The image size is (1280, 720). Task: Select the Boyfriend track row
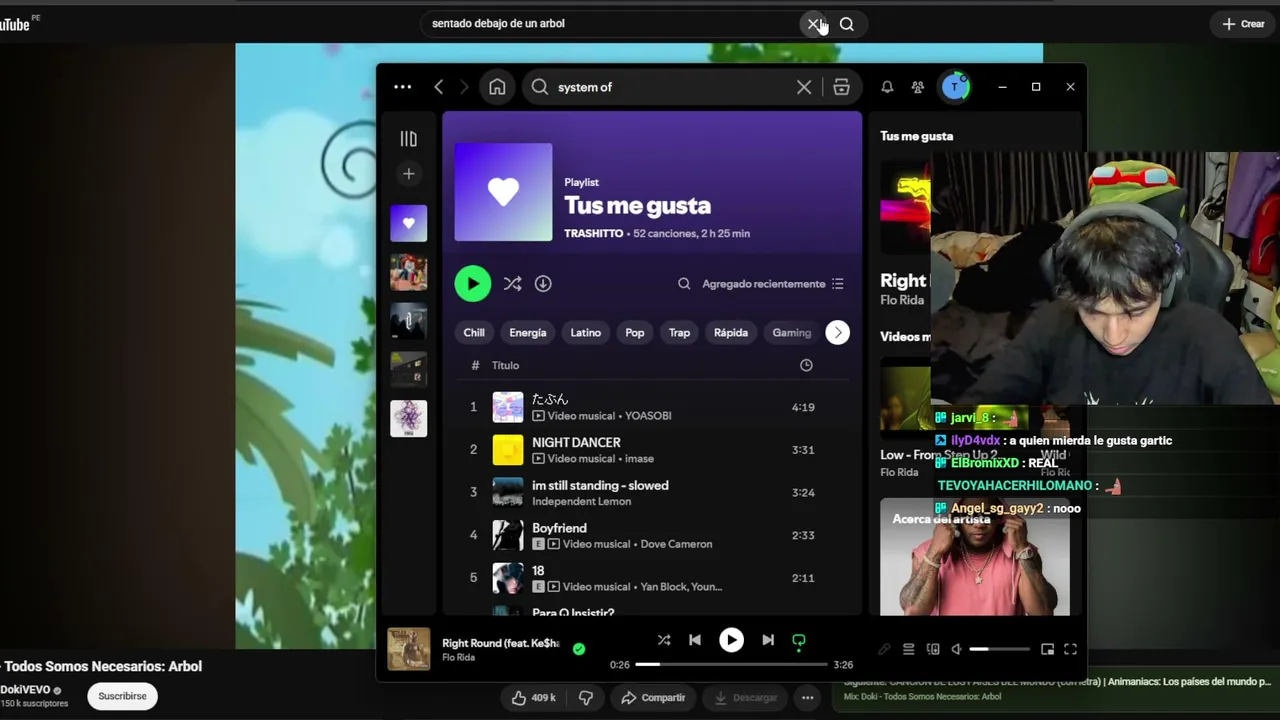652,535
